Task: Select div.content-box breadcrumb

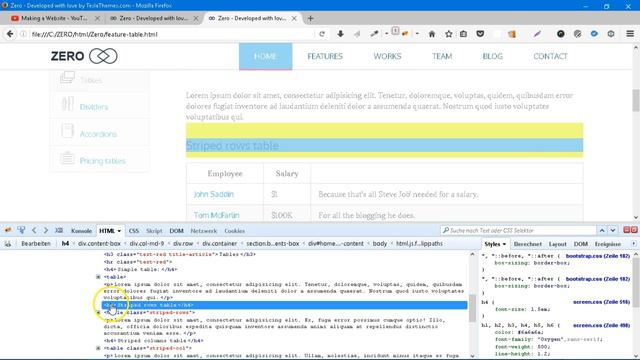Action: [99, 244]
